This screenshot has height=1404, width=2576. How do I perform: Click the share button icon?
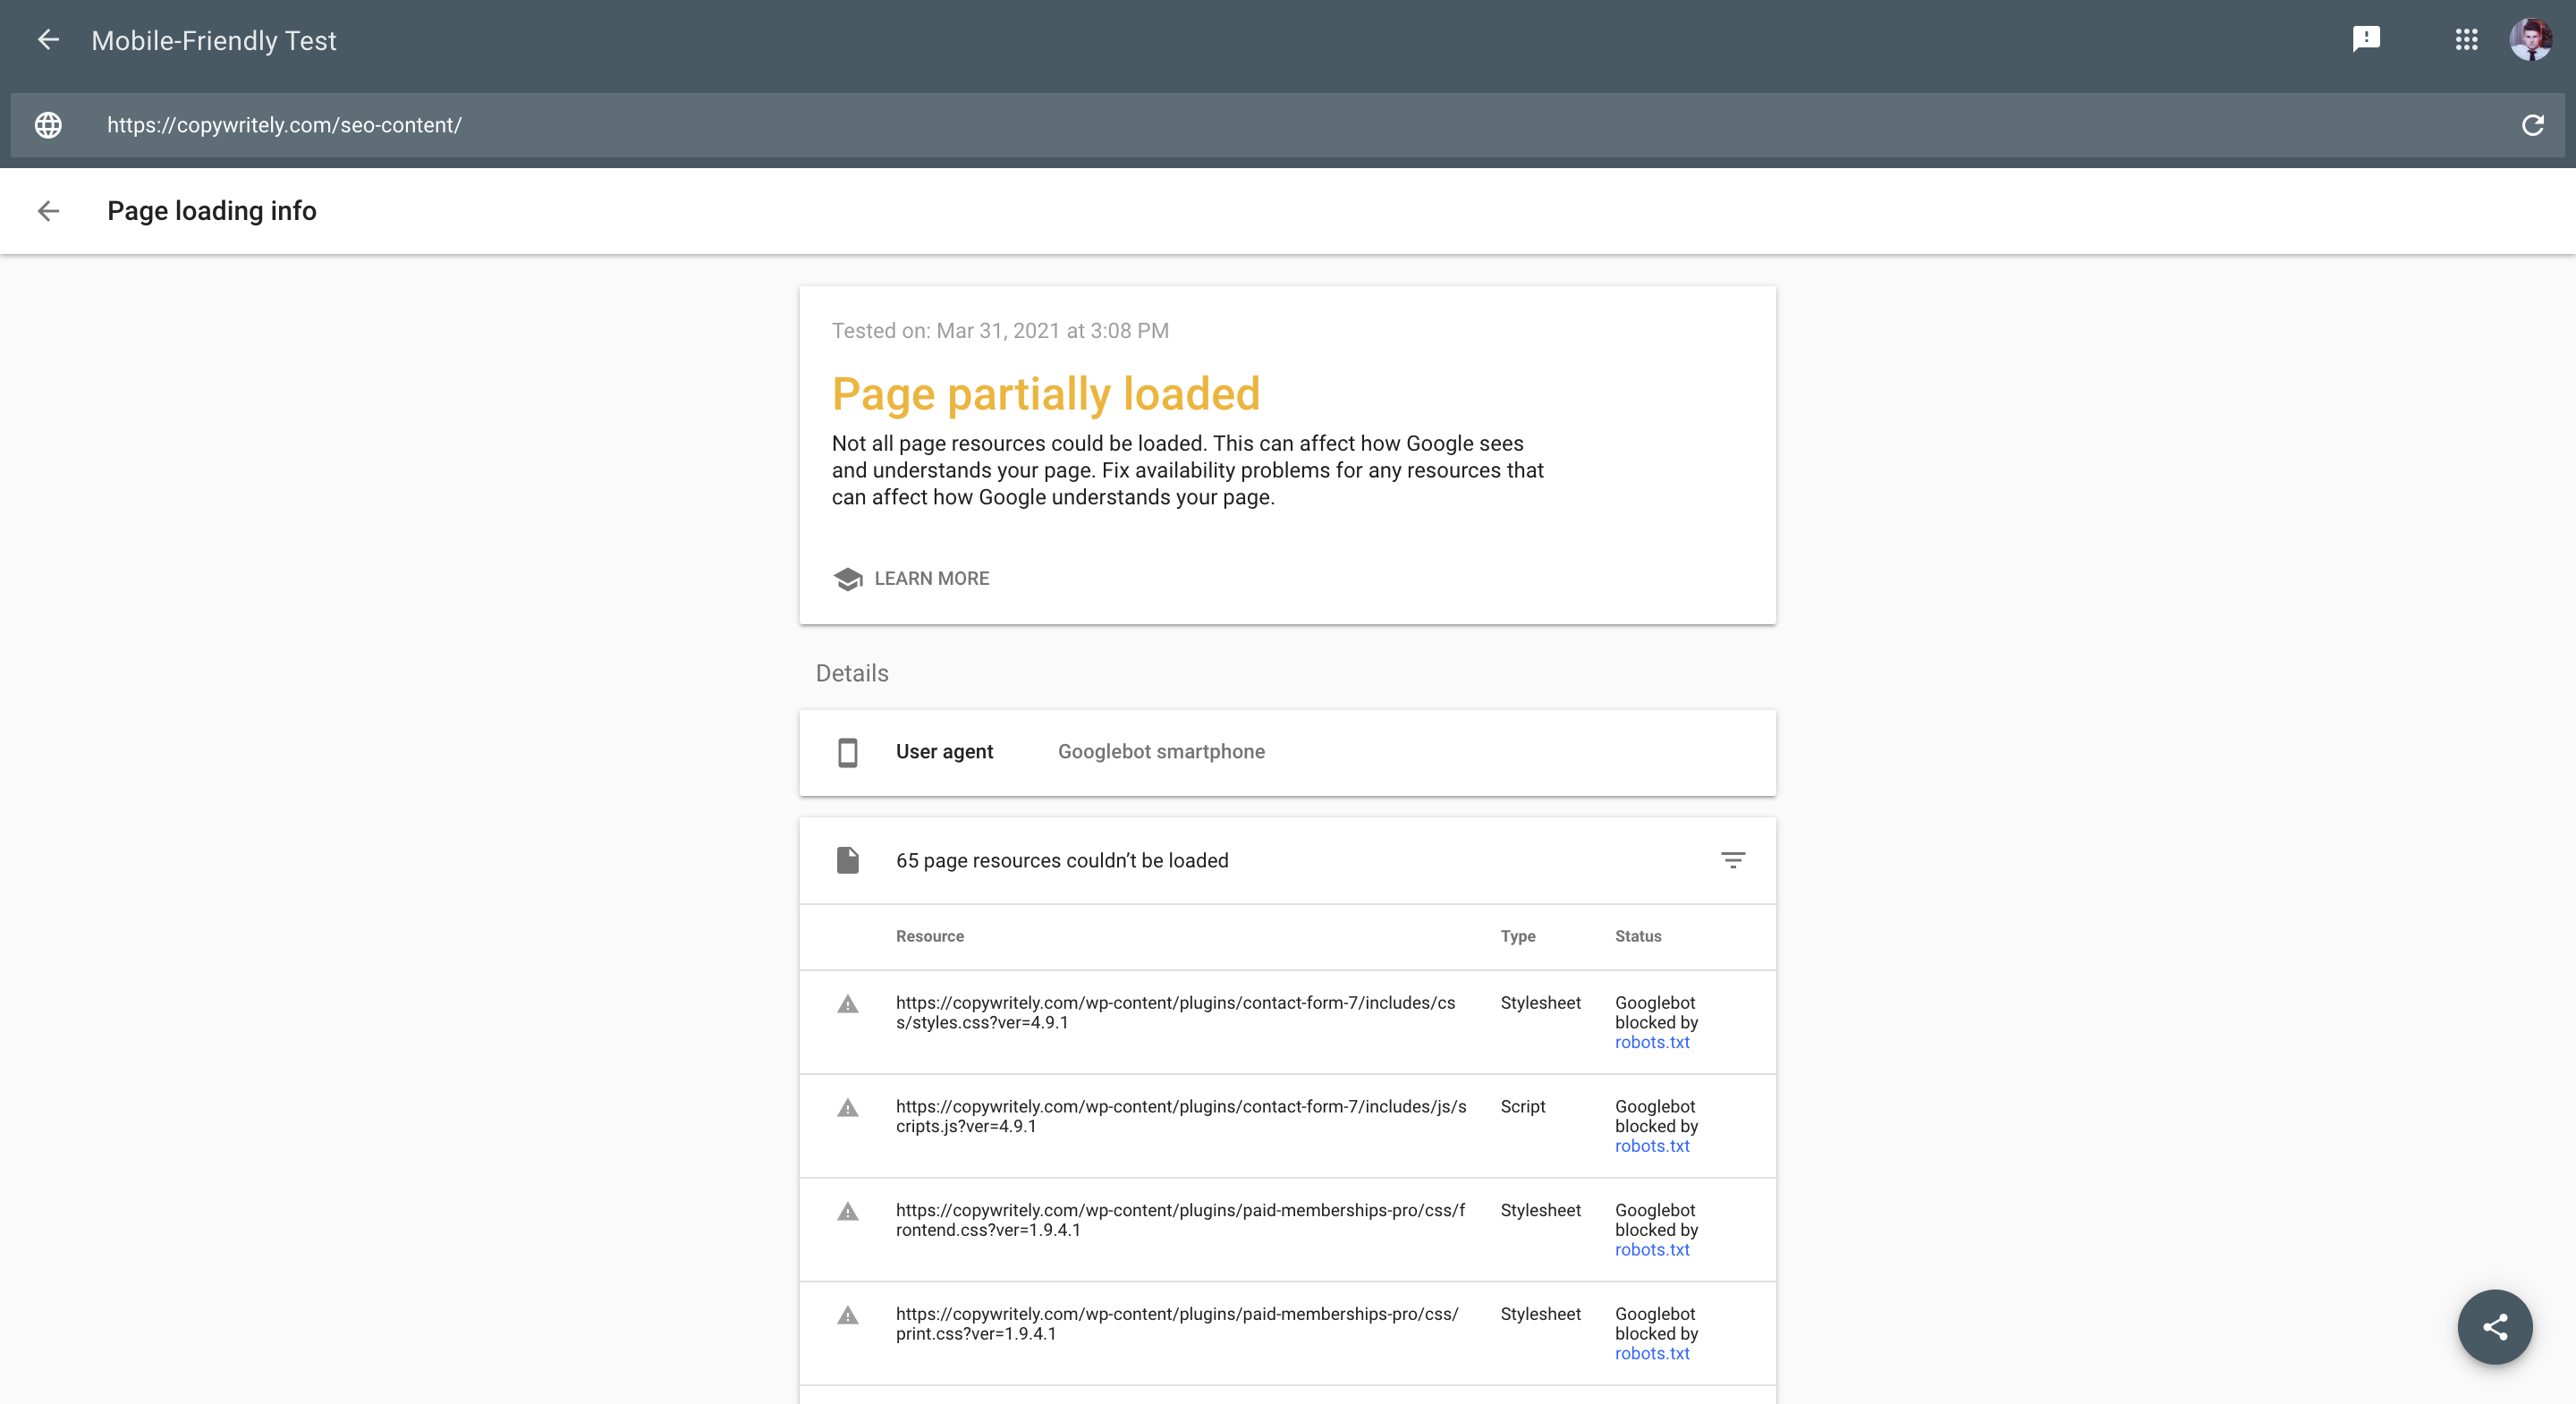[x=2495, y=1324]
